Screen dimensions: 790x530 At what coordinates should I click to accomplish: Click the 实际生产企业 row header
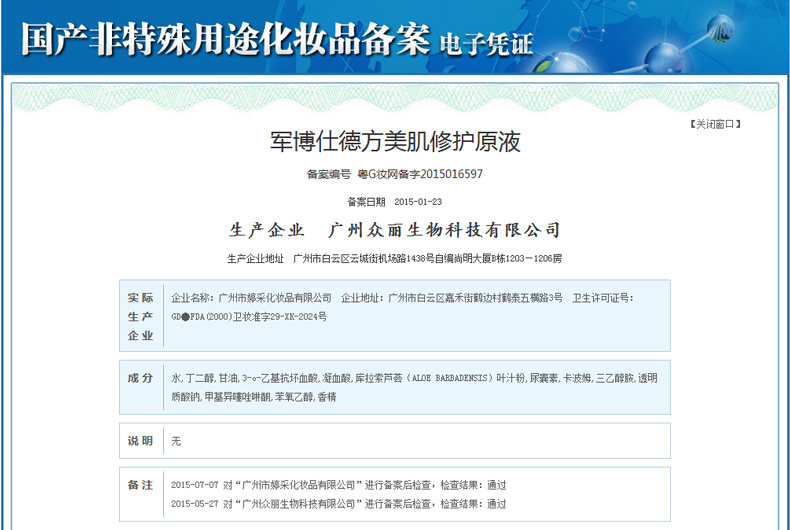(140, 316)
